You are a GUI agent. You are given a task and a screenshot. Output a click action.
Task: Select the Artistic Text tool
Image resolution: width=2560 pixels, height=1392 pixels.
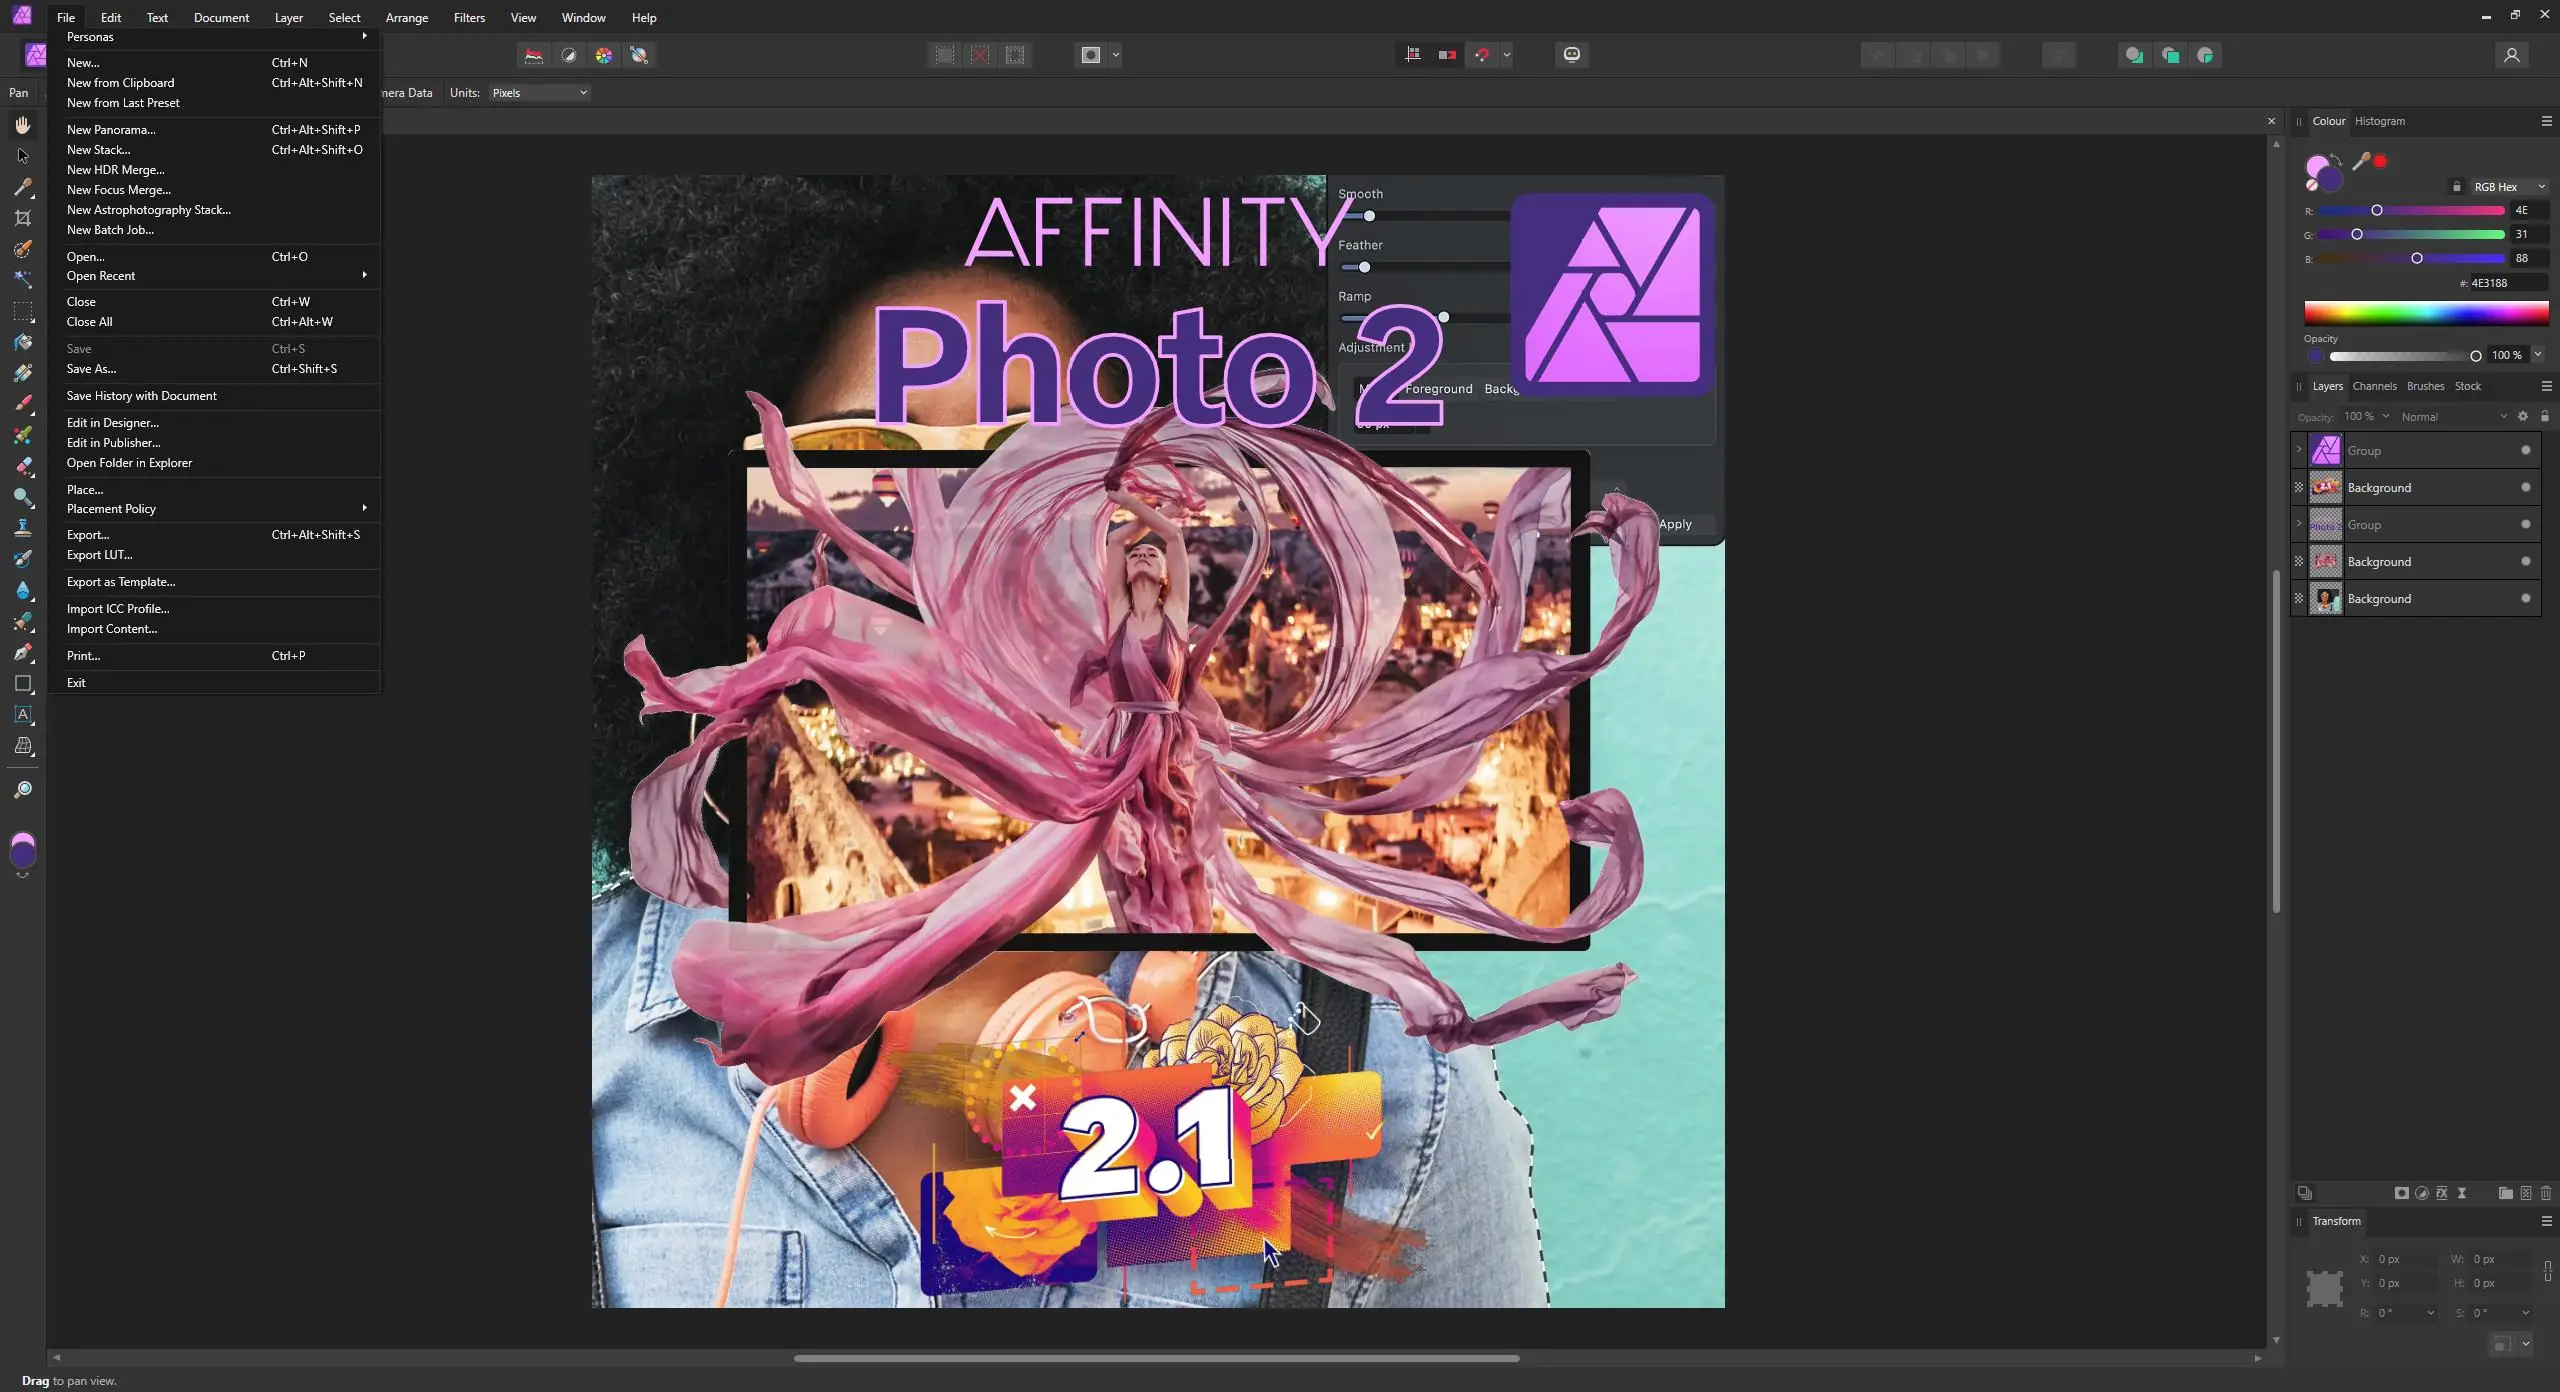[23, 715]
